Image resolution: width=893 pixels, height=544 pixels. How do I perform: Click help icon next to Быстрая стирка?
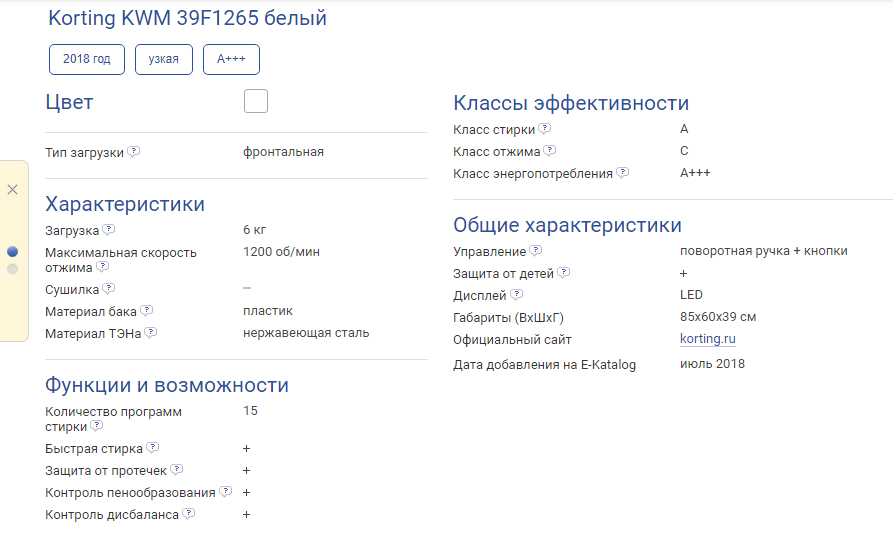point(153,448)
